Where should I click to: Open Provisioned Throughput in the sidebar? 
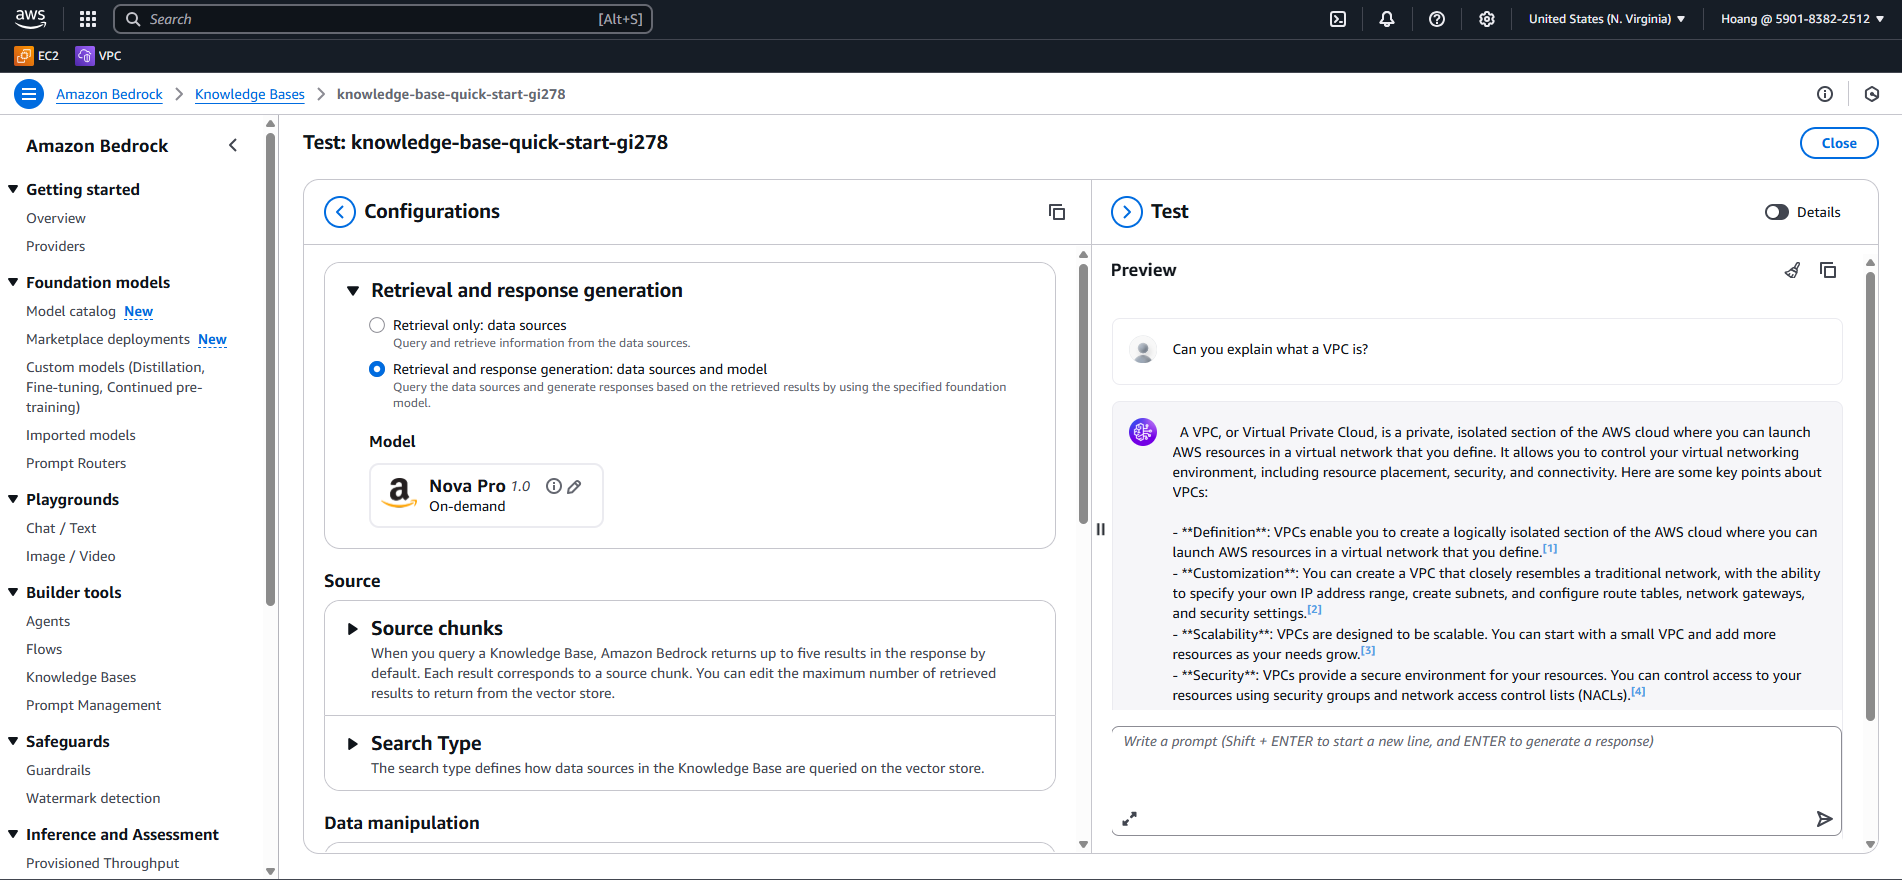click(x=103, y=863)
